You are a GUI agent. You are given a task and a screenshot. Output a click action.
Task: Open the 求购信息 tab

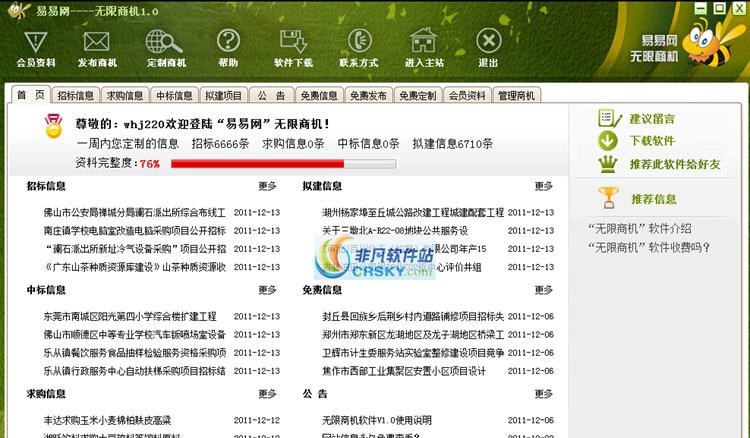coord(125,95)
